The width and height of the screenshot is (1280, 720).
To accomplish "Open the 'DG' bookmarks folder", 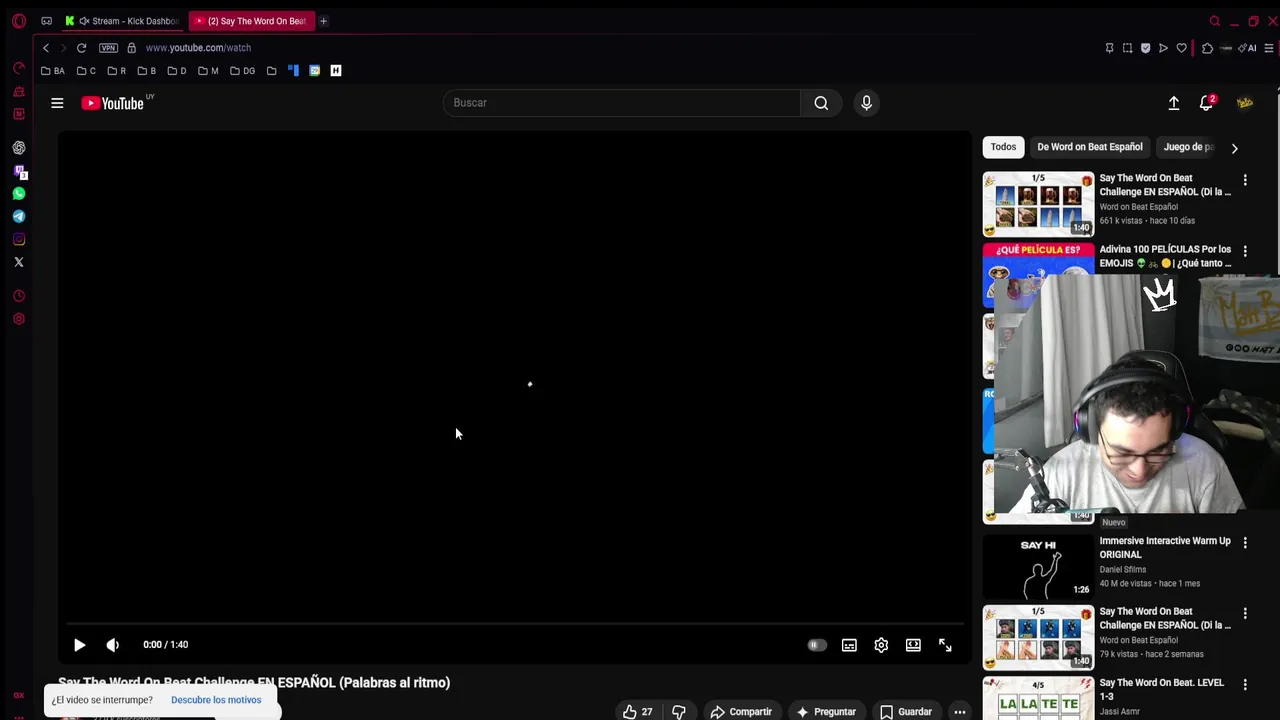I will (x=242, y=71).
